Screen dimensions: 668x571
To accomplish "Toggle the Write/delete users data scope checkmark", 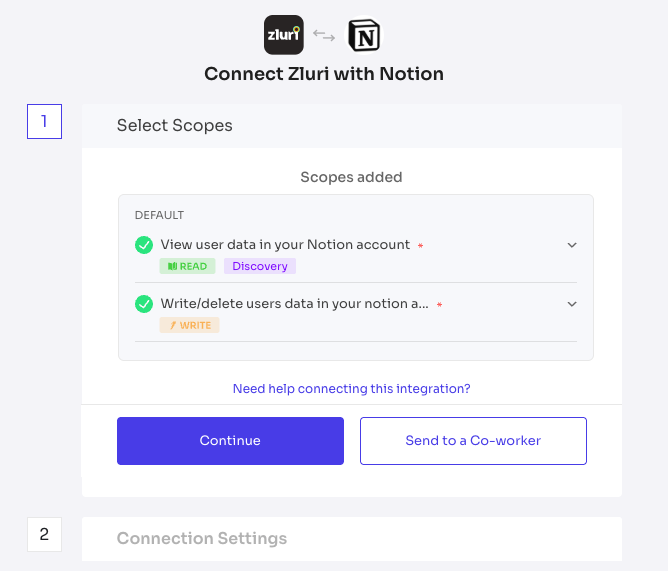I will coord(144,304).
